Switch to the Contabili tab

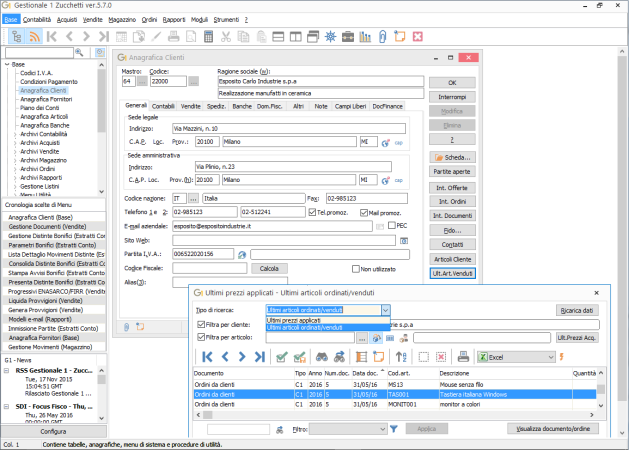pyautogui.click(x=163, y=106)
